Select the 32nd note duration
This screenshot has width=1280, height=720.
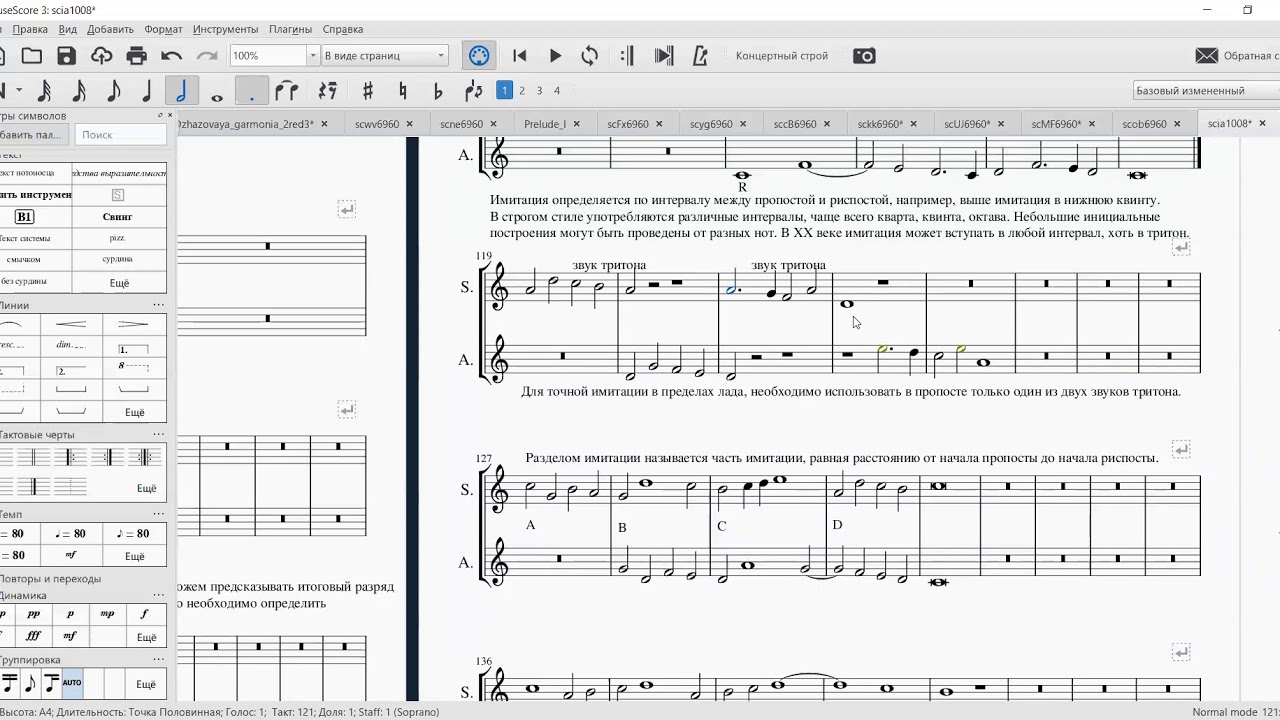click(44, 91)
